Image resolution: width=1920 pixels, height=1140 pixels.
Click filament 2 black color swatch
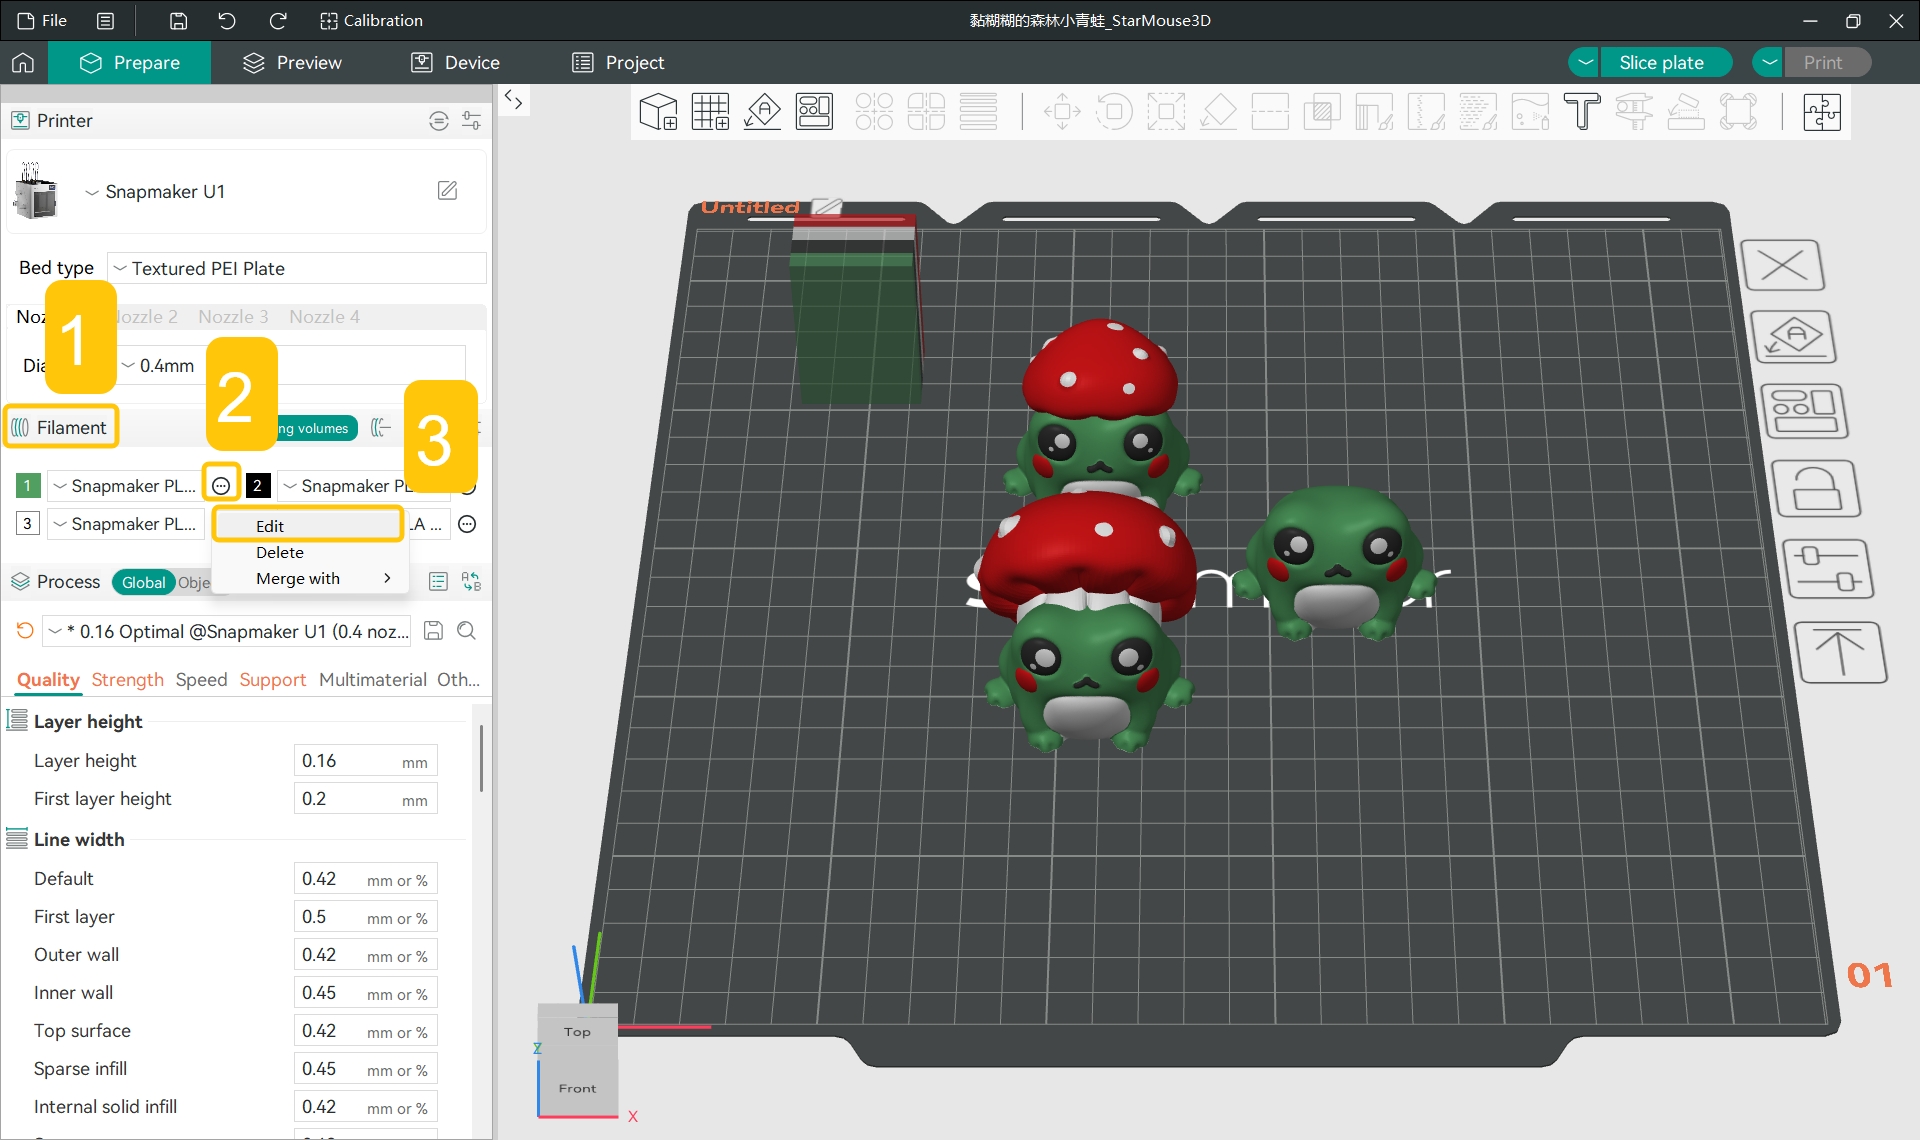257,486
